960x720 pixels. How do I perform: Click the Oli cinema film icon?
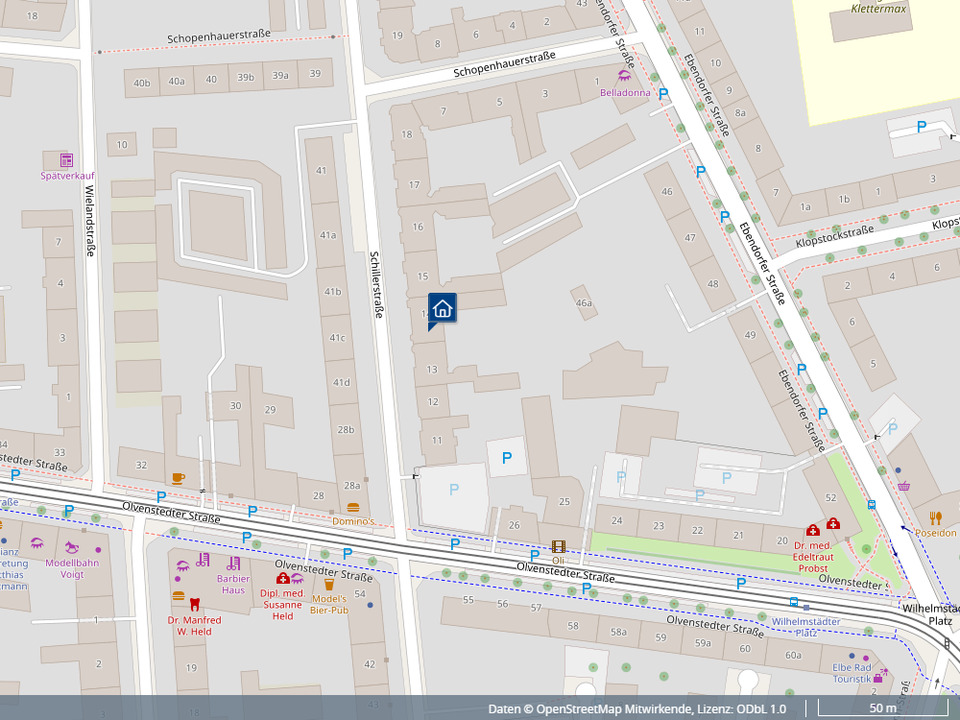558,546
